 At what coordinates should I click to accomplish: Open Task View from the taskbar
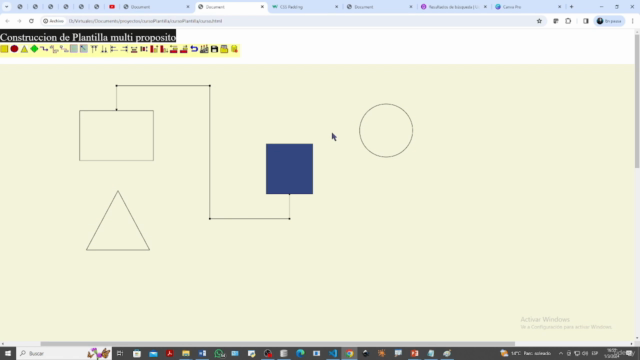tap(120, 353)
